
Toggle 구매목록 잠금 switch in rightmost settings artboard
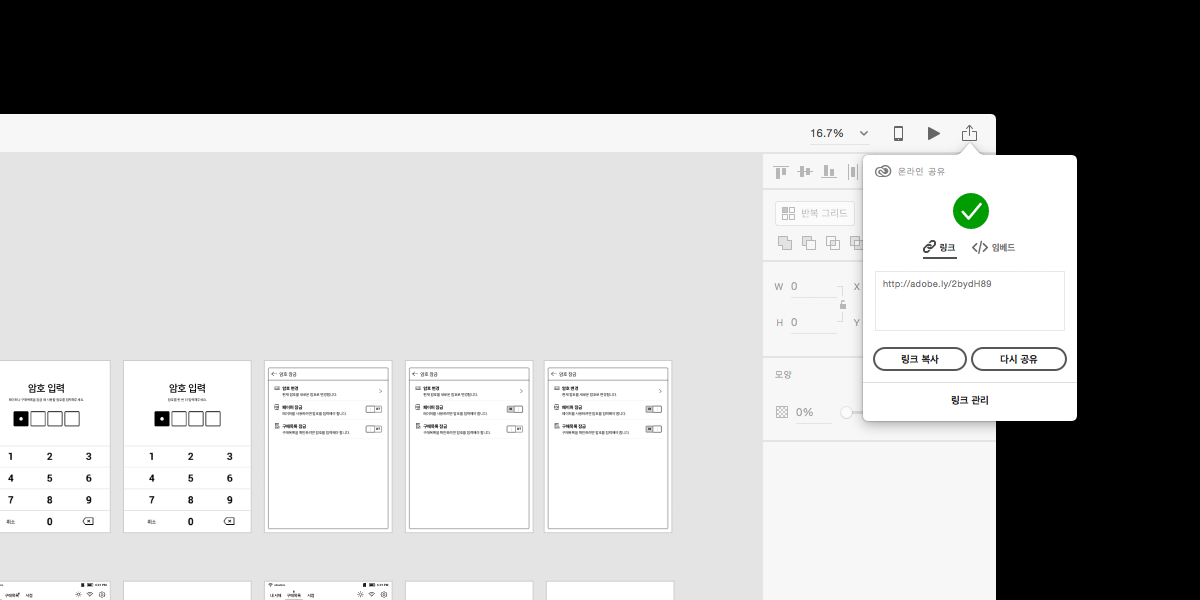[653, 429]
